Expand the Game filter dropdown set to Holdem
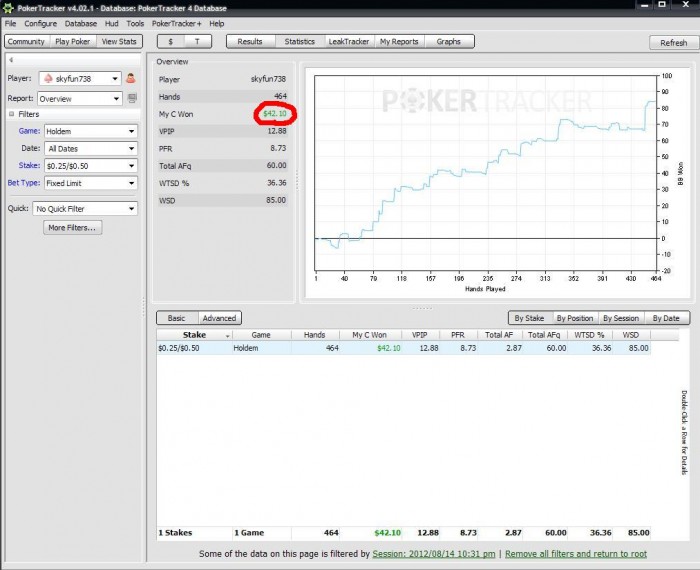 pos(91,131)
